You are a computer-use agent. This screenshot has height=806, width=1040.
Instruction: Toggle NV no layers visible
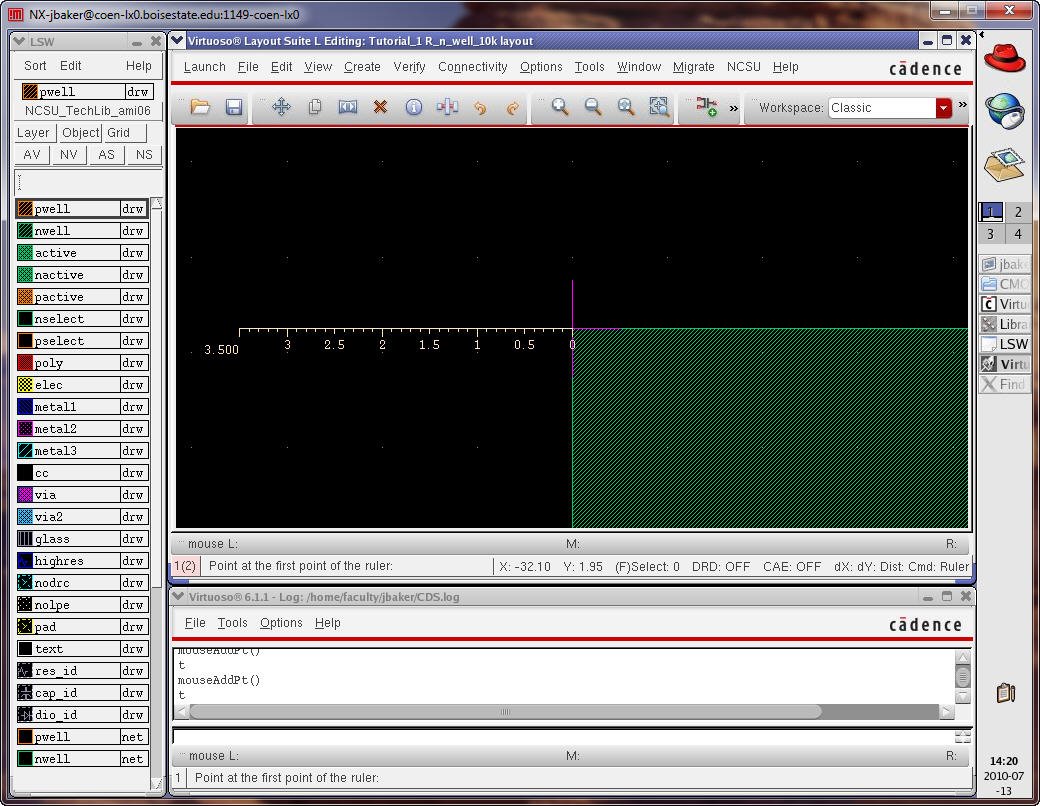(68, 155)
